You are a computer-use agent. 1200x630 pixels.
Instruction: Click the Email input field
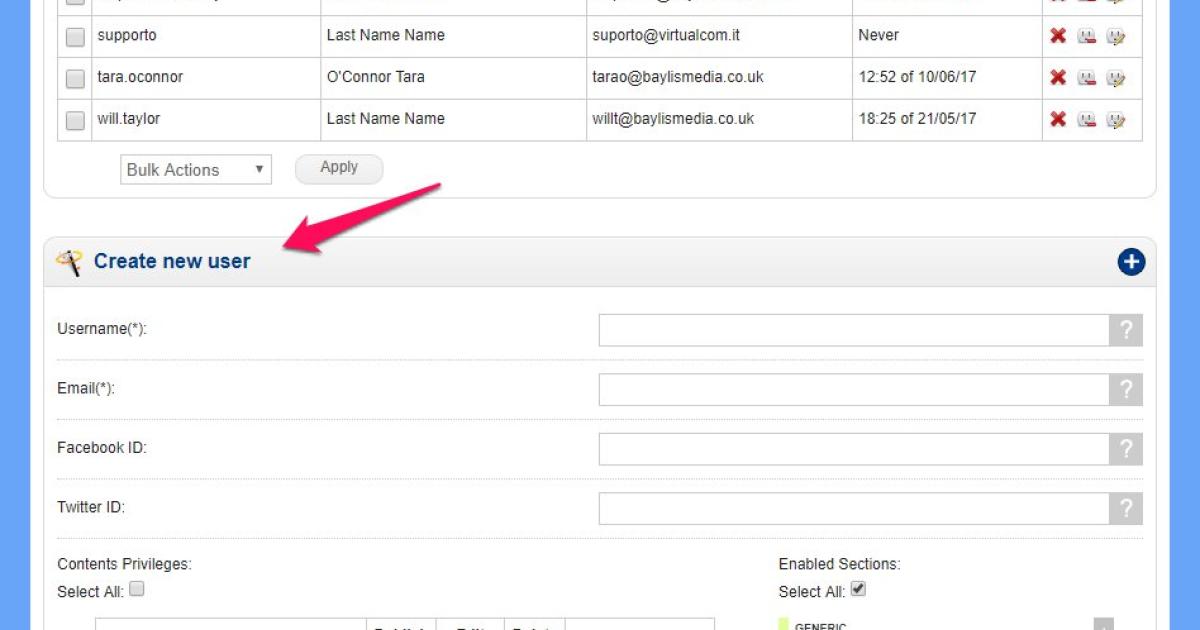click(854, 390)
